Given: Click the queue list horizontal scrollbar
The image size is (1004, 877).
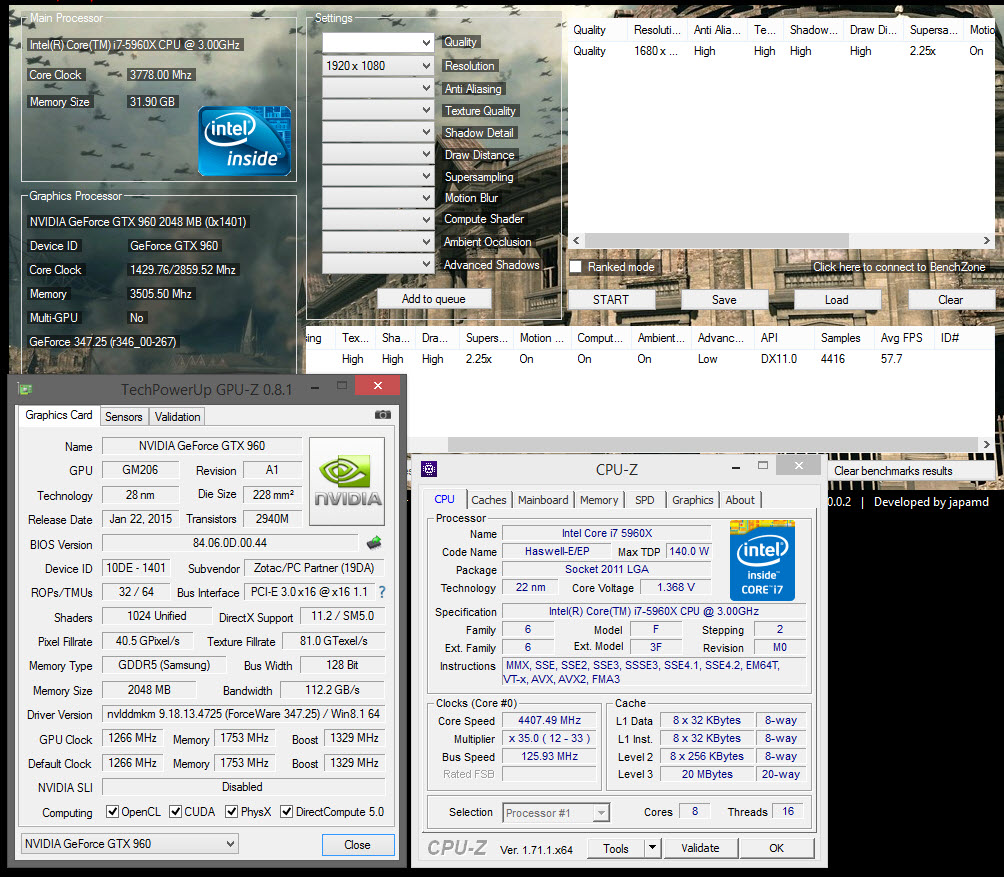Looking at the screenshot, I should [717, 241].
